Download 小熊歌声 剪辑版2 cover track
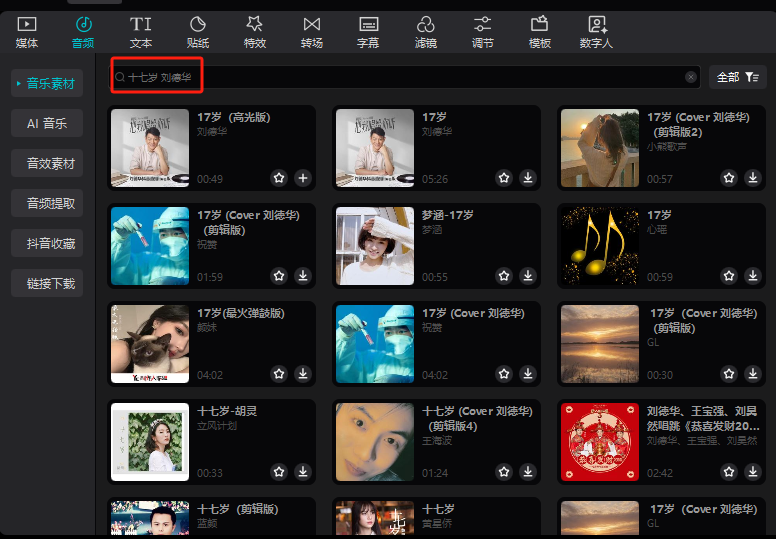 [753, 178]
